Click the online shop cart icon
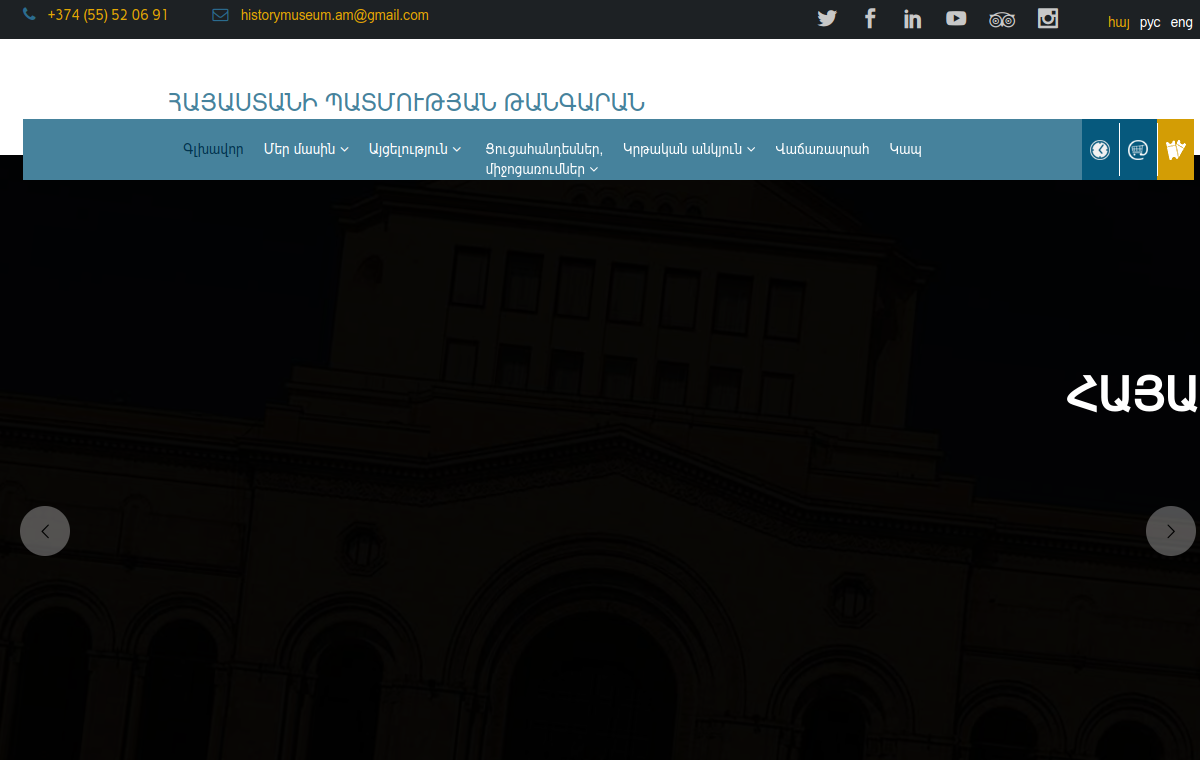 (1138, 150)
